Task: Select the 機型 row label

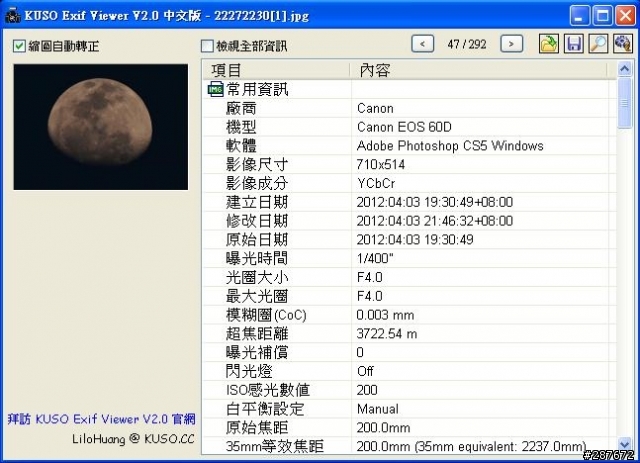Action: (241, 127)
